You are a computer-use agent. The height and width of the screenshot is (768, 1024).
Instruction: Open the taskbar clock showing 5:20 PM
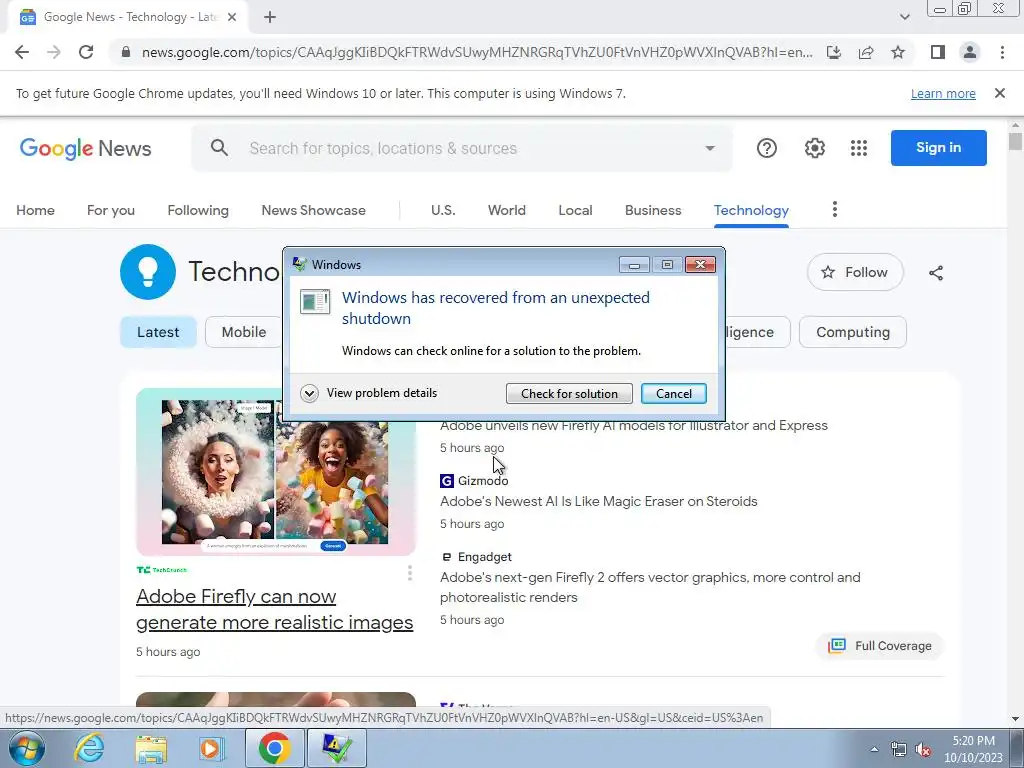click(x=973, y=749)
